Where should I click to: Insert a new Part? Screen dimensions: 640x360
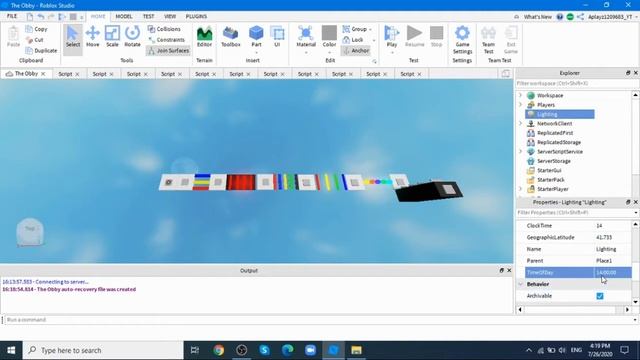[x=256, y=36]
